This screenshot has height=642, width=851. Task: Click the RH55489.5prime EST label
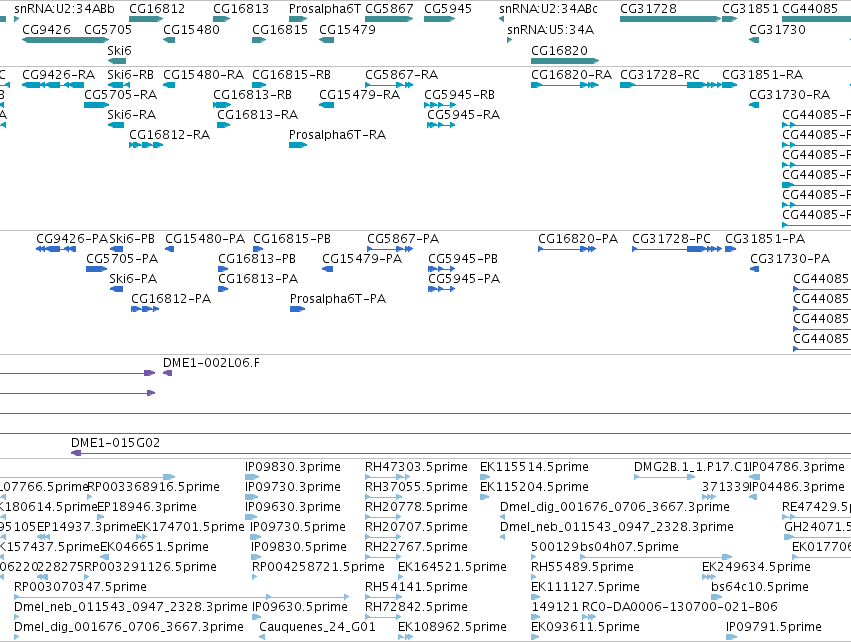[582, 567]
